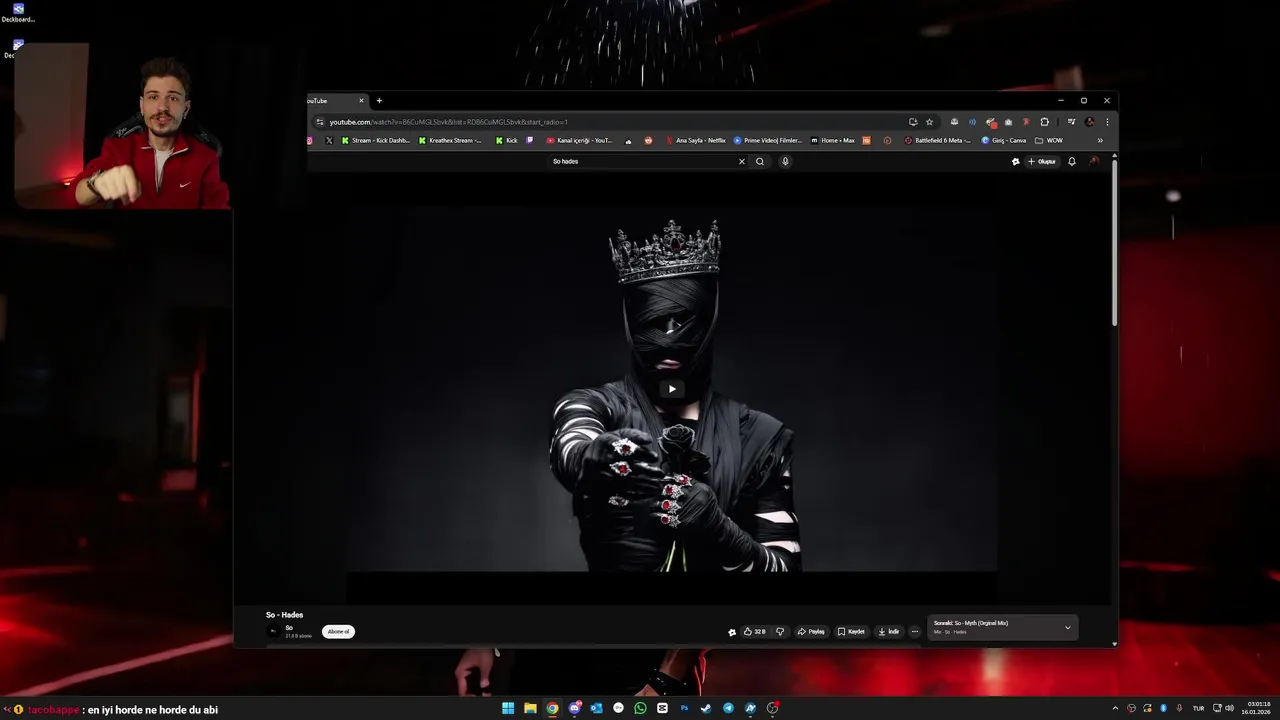Open the 'Battlefield 6 Meta' bookmark
Screen dimensions: 1280x720
tap(938, 141)
